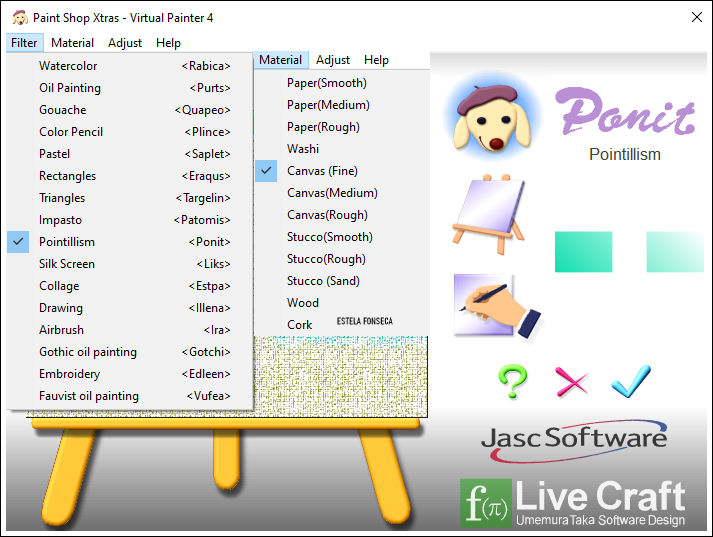Choose the Color Pencil <Plince> filter

[130, 132]
